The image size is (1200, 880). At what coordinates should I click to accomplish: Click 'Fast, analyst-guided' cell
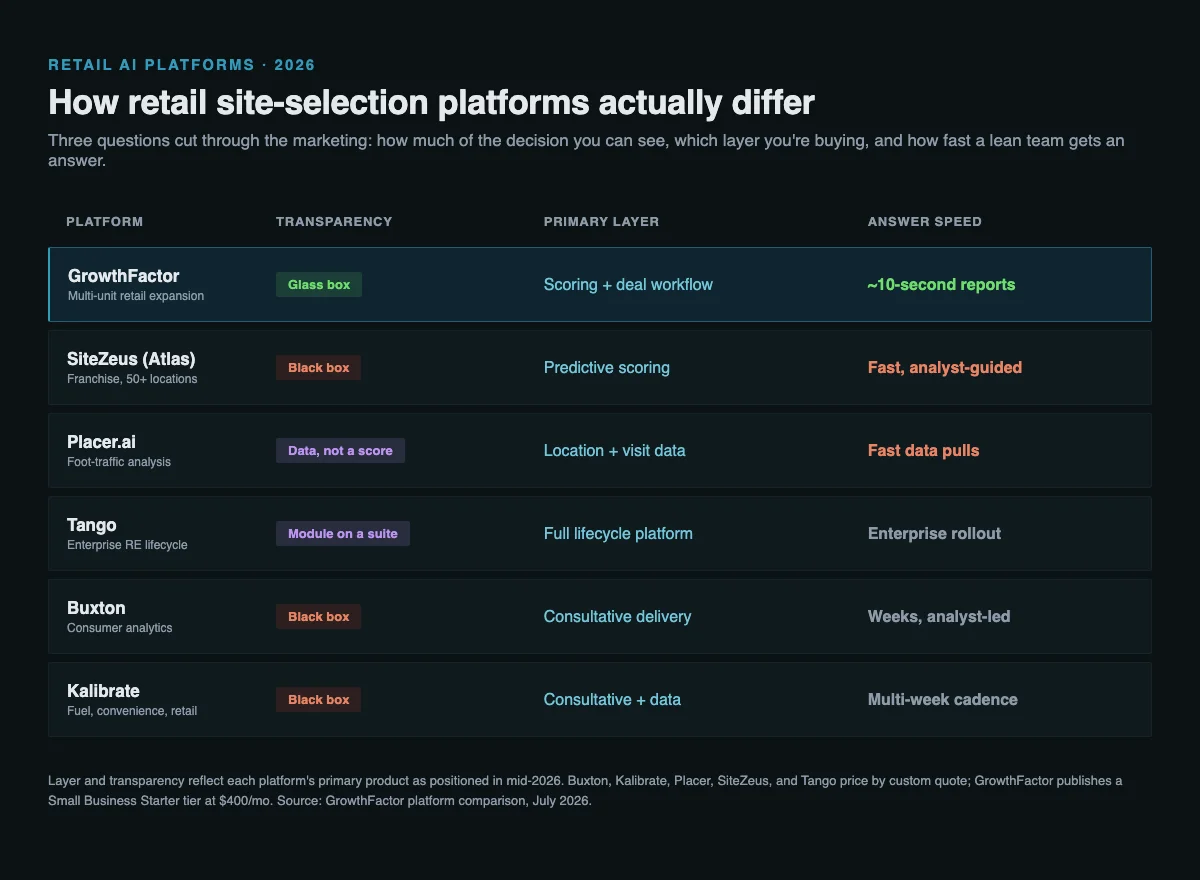[945, 368]
